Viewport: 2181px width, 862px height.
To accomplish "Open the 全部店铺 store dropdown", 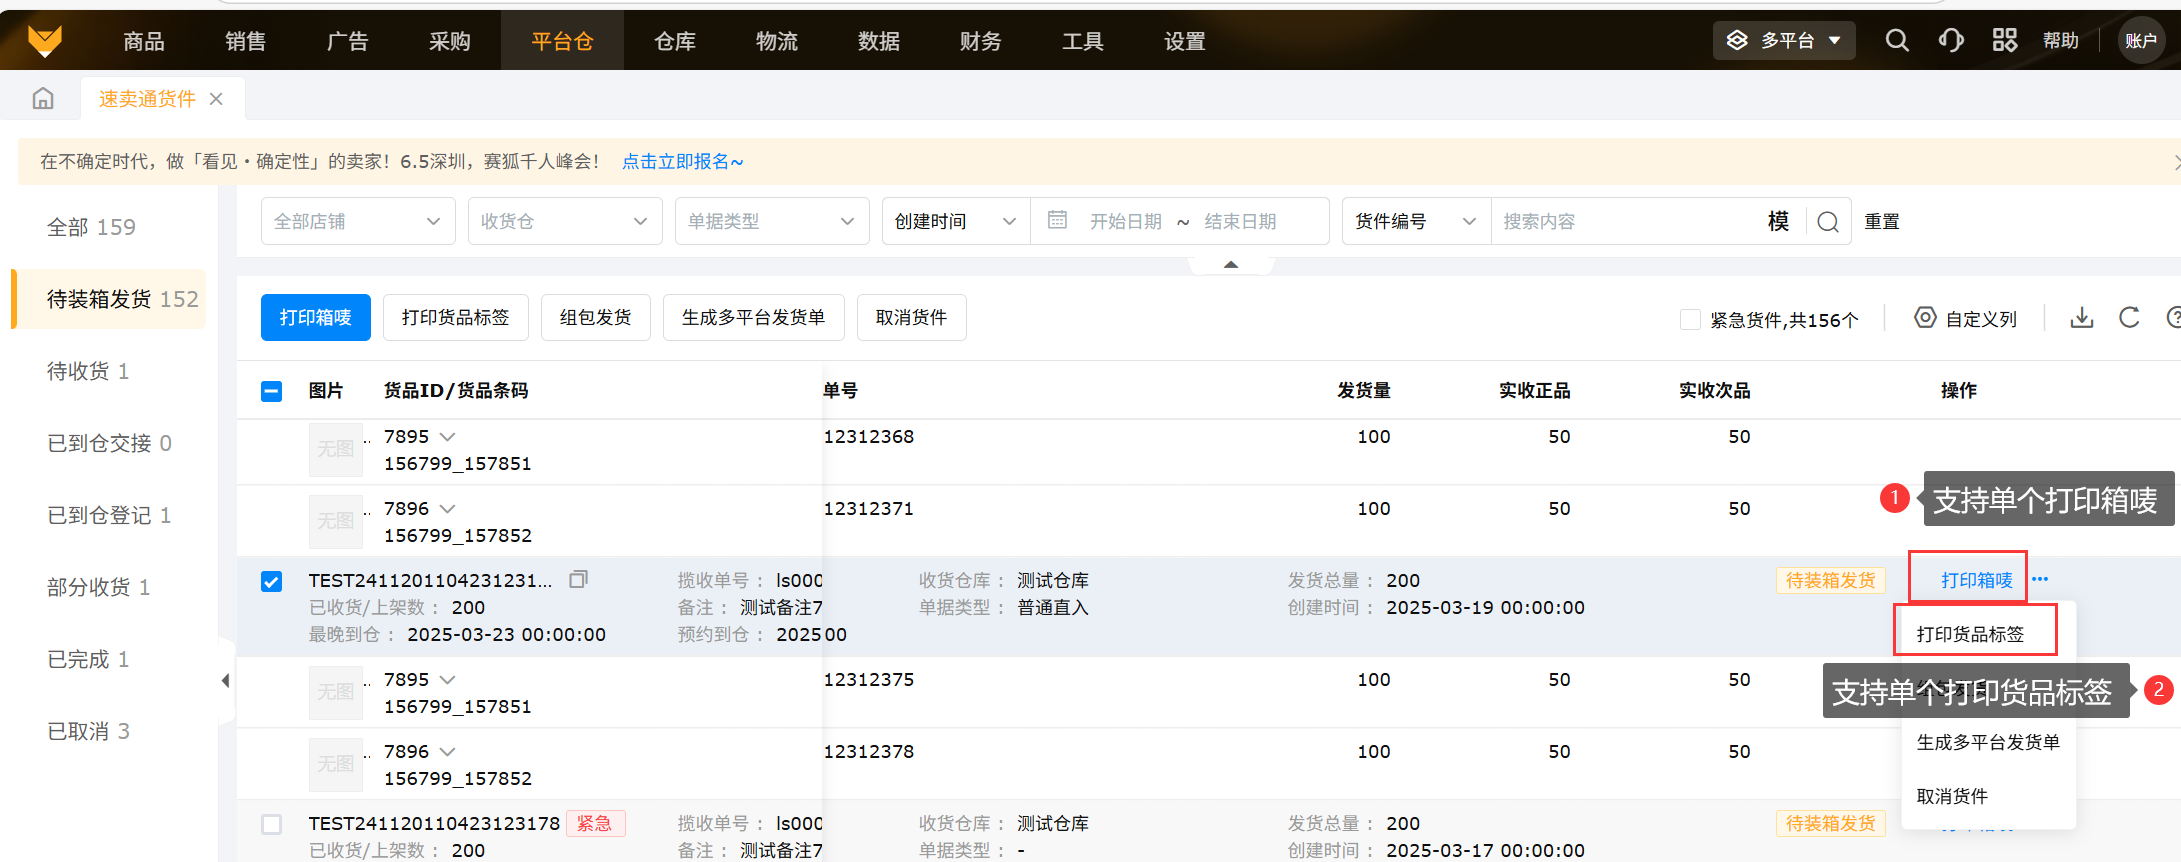I will (357, 221).
